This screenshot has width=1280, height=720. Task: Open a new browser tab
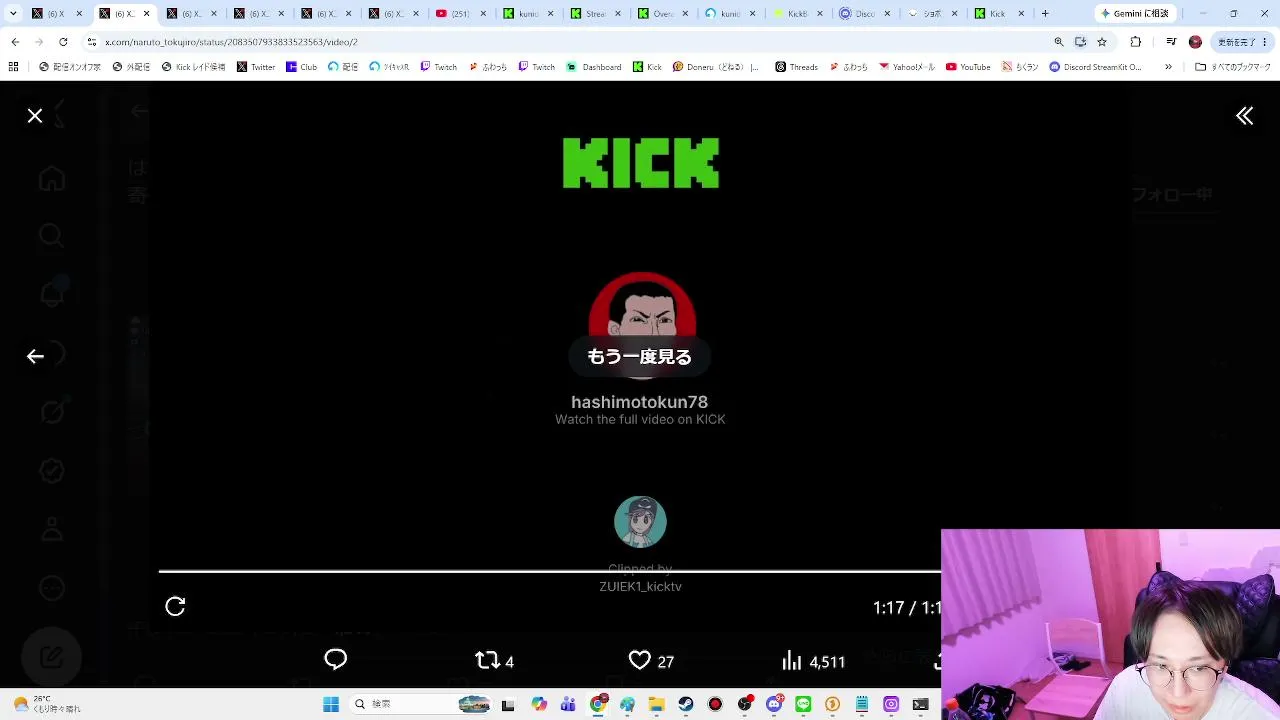[x=1045, y=14]
